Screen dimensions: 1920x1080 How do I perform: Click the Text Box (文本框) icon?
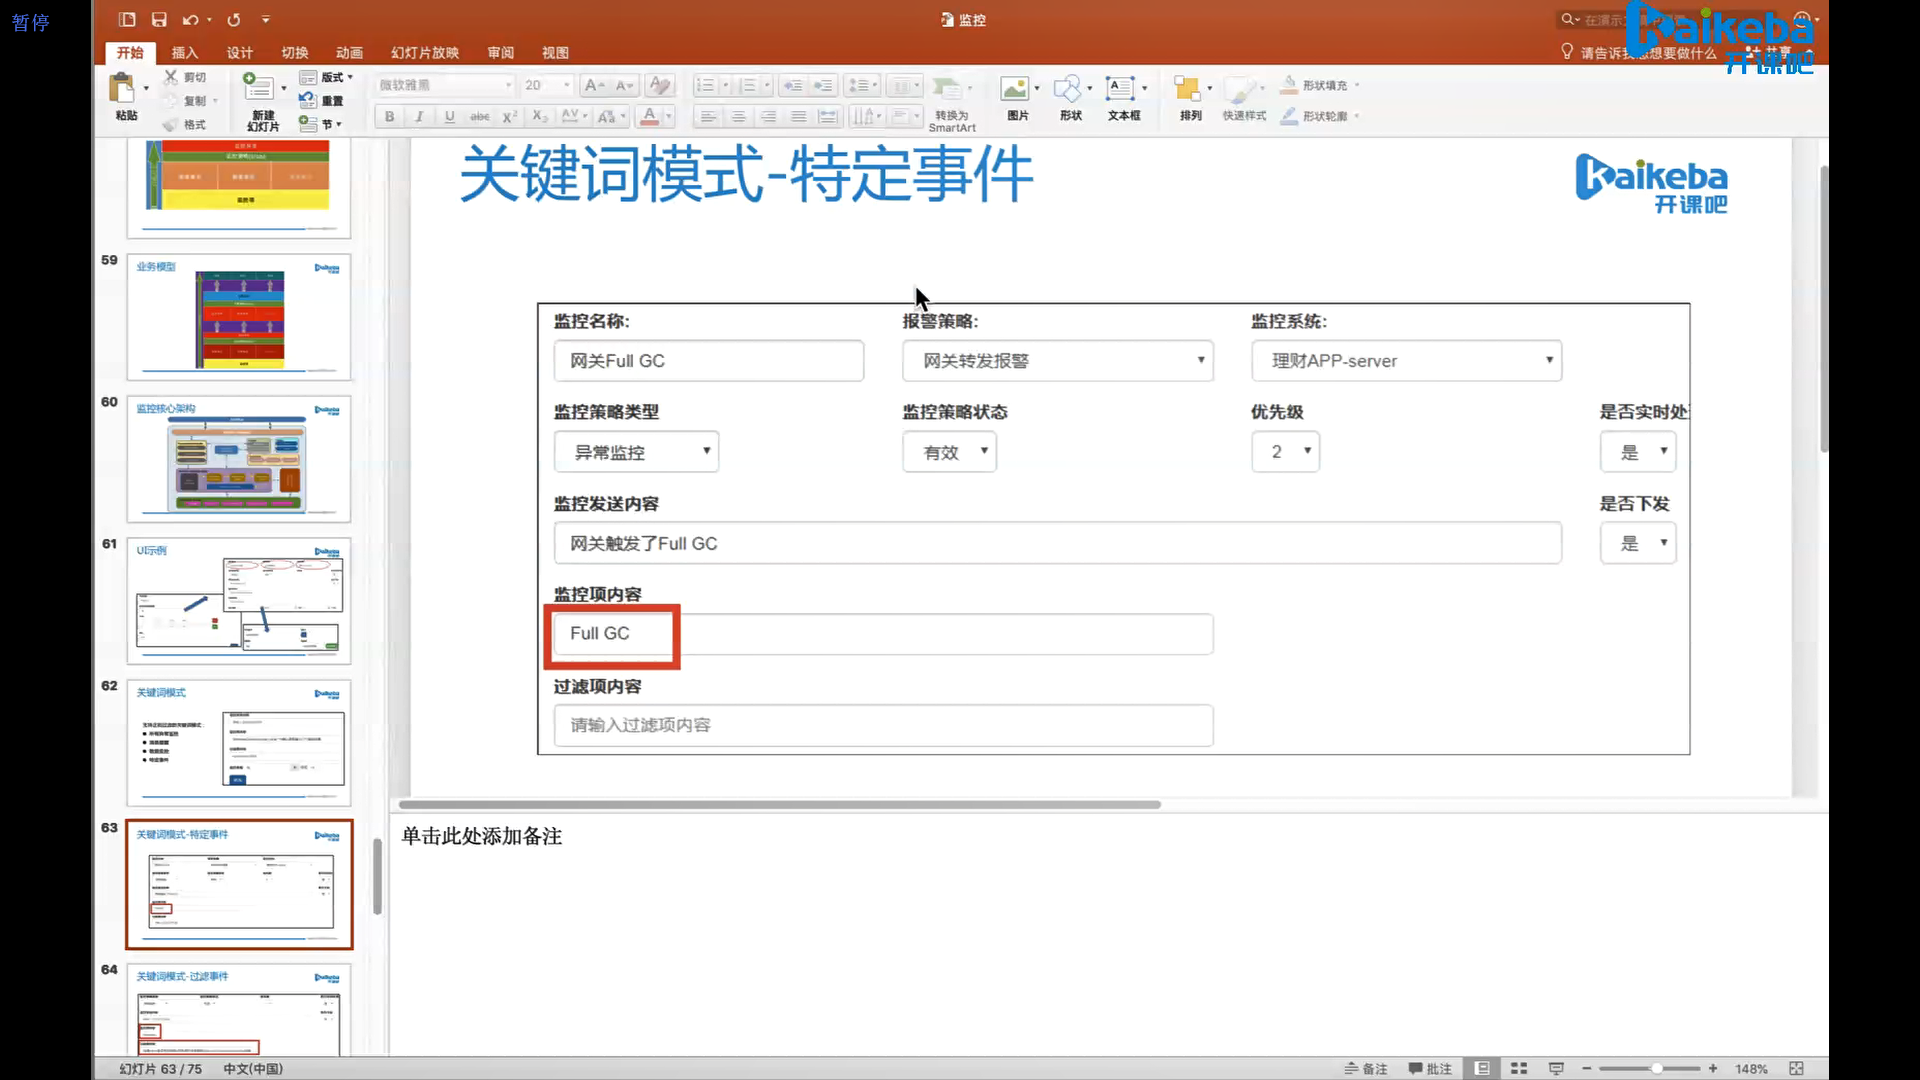[1120, 90]
